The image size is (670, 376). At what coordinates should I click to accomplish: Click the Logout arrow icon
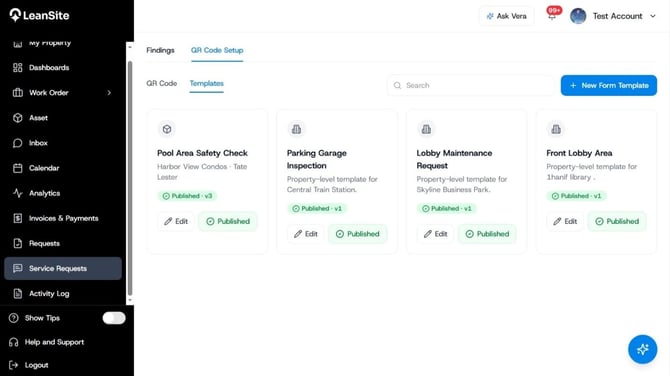14,365
